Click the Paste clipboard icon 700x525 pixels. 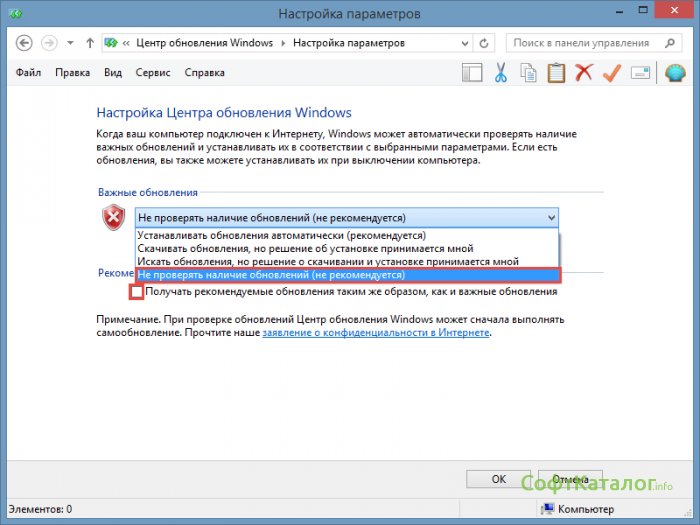coord(556,73)
